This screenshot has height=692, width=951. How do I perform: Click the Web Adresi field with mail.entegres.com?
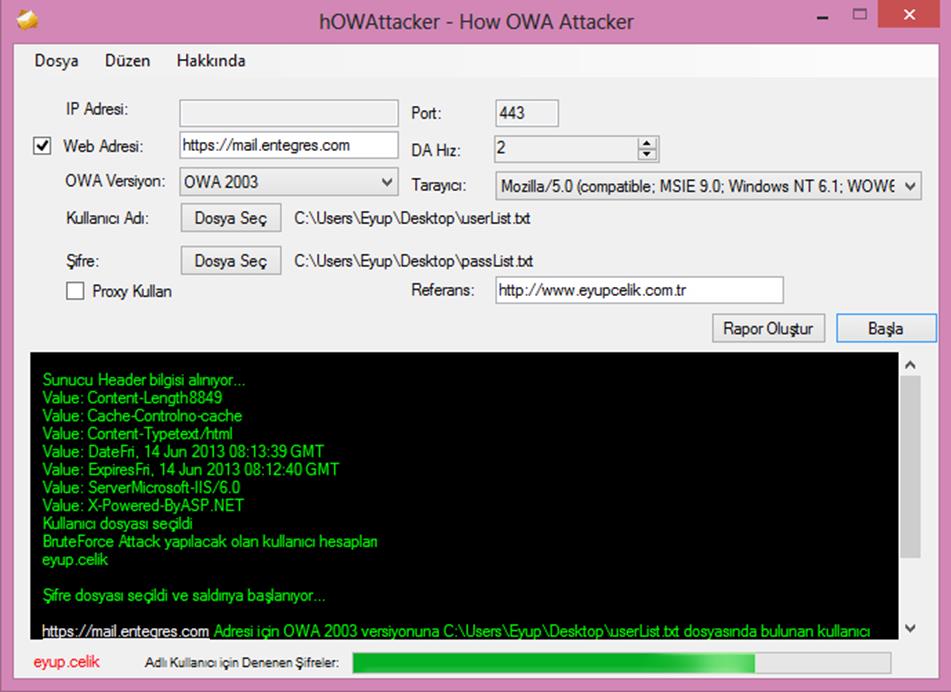289,146
